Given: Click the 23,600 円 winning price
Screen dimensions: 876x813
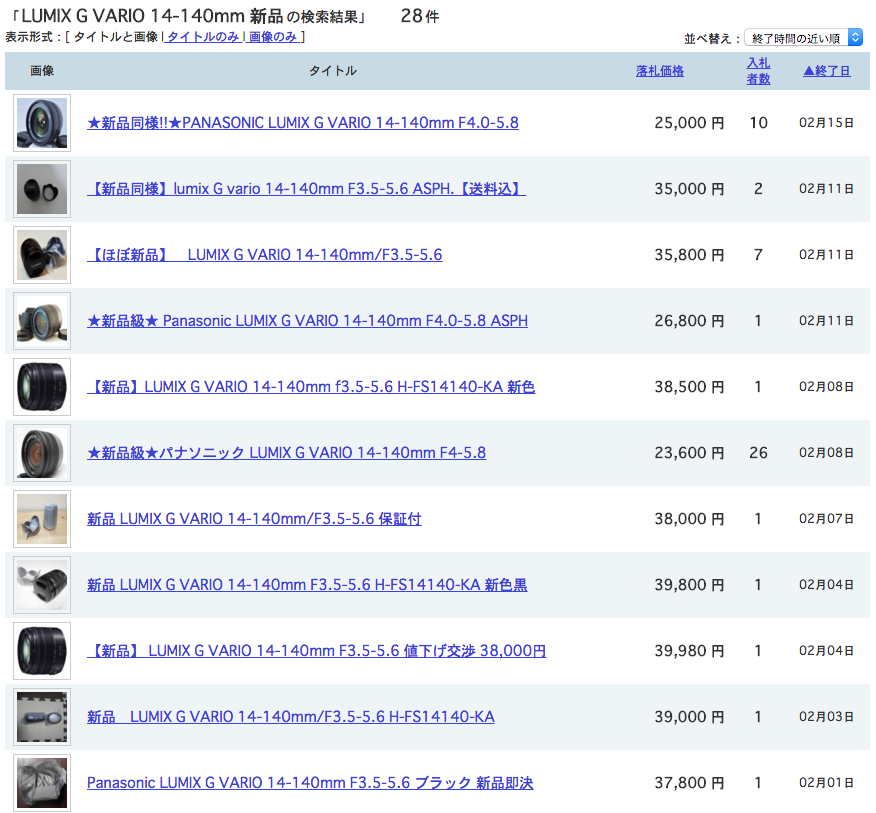Looking at the screenshot, I should point(689,453).
